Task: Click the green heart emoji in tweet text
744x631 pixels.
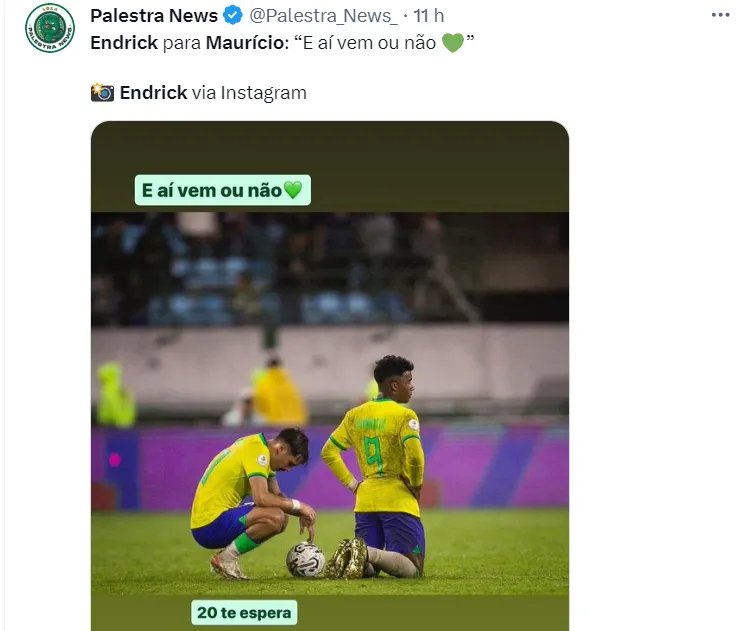Action: point(452,44)
